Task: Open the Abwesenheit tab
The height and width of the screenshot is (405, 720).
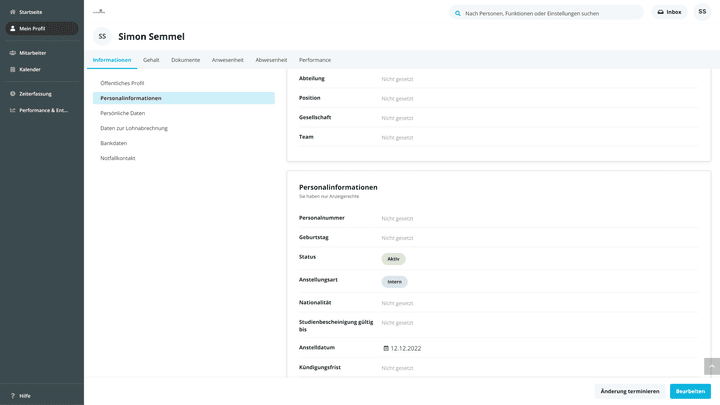Action: click(271, 60)
